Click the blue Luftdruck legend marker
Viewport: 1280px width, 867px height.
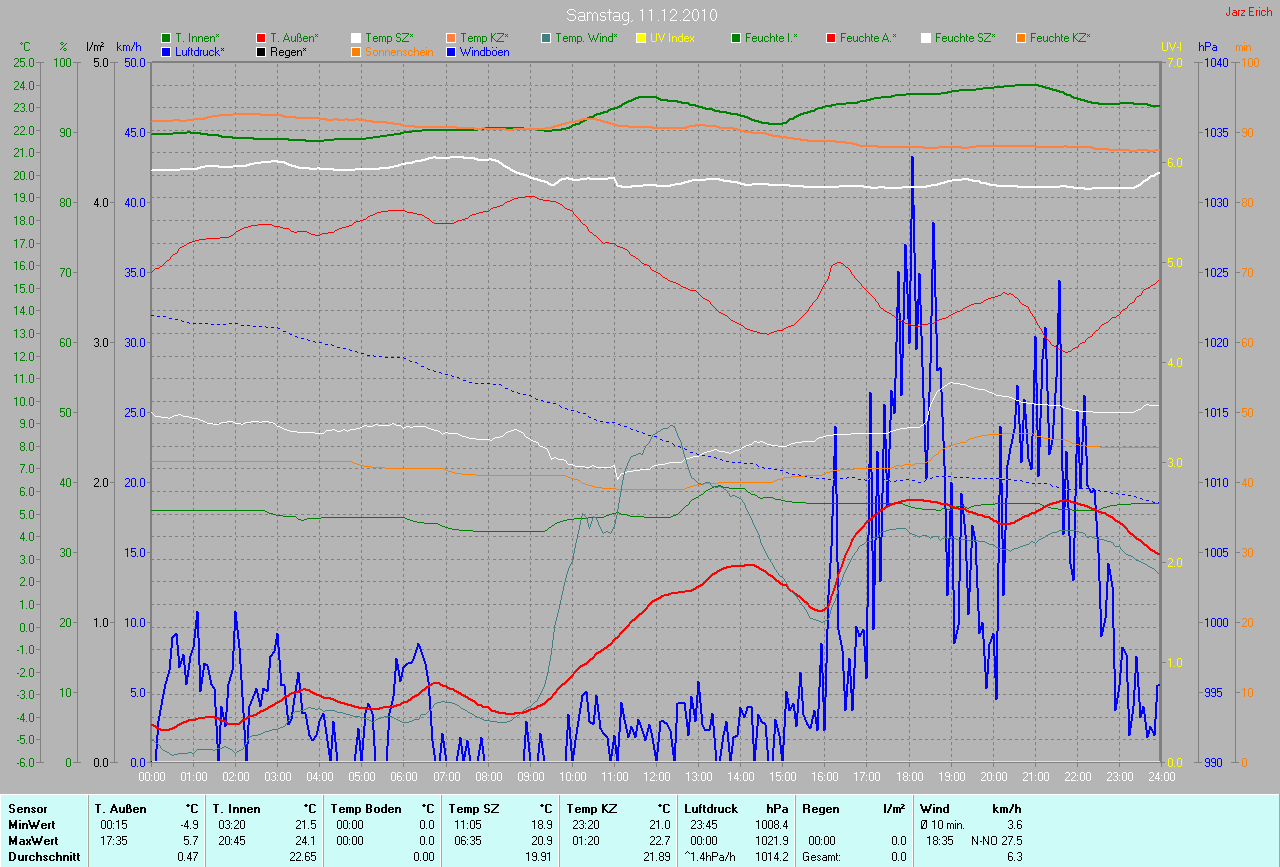coord(167,52)
